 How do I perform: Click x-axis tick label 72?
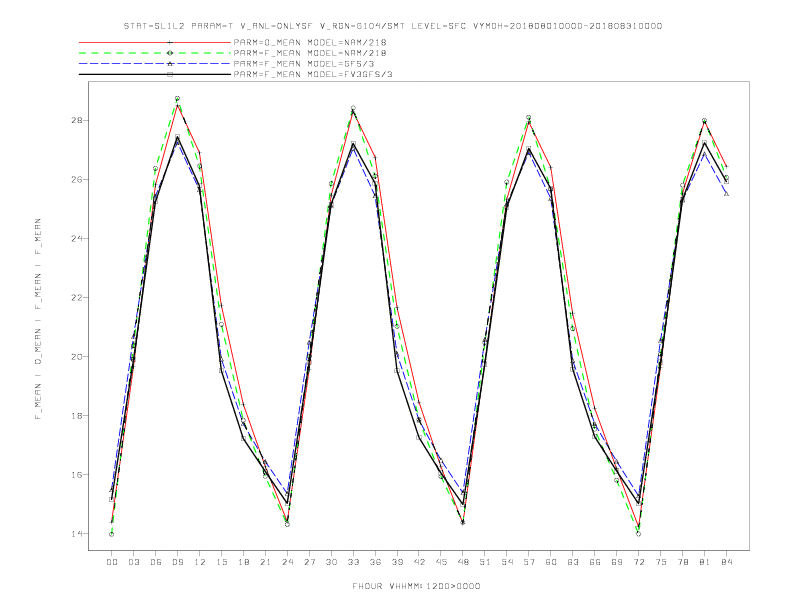[638, 562]
